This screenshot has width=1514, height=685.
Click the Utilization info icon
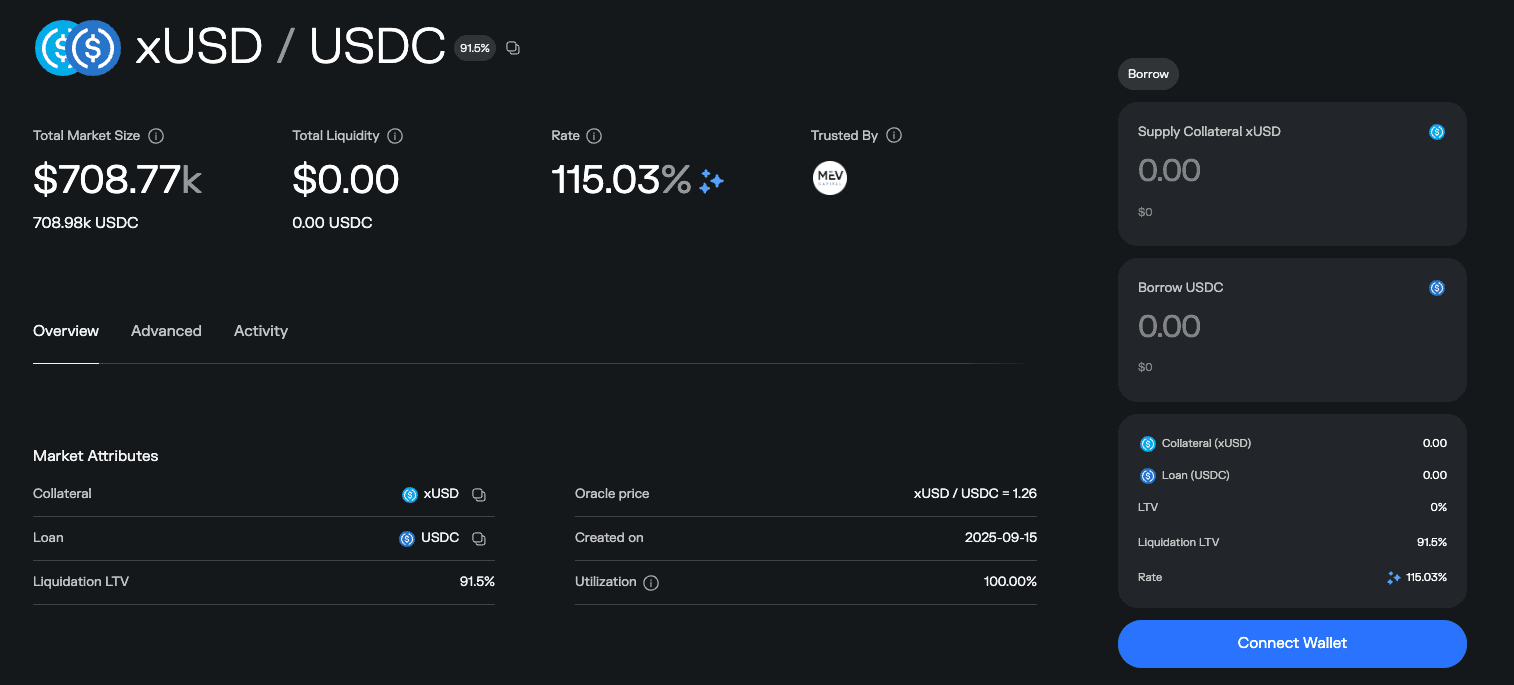(651, 582)
